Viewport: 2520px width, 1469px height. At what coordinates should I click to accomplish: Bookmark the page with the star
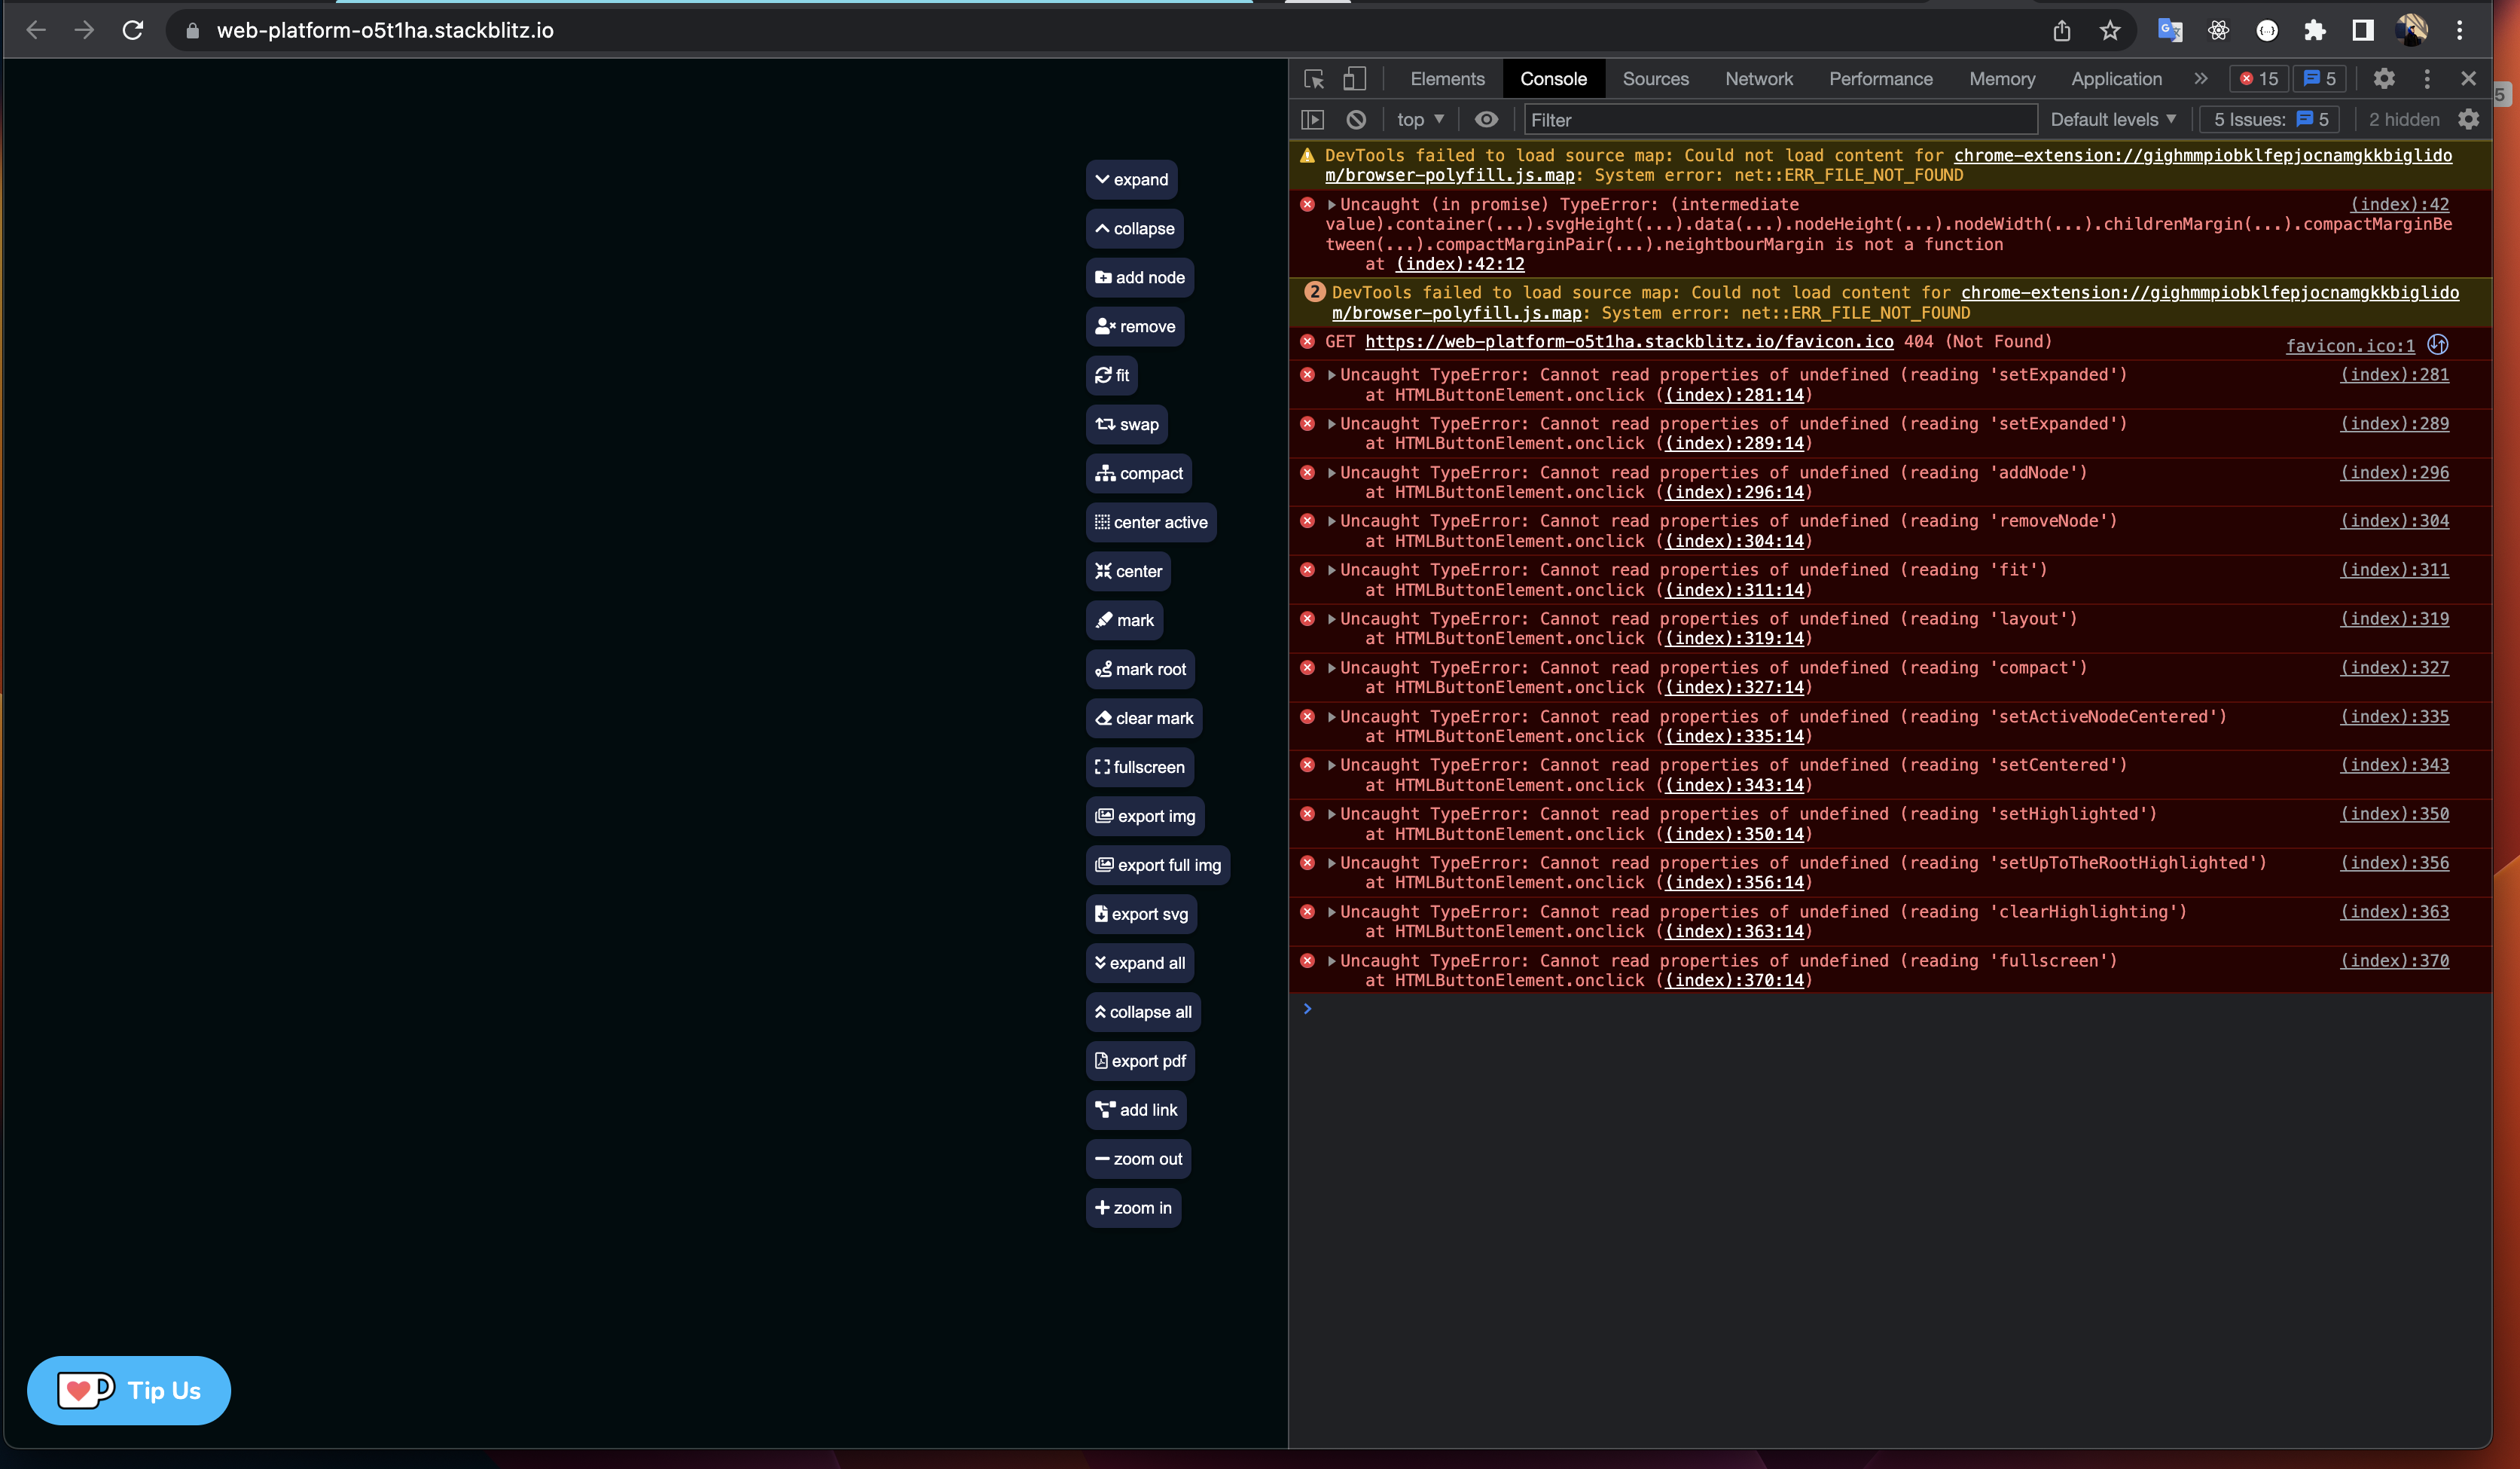tap(2110, 30)
